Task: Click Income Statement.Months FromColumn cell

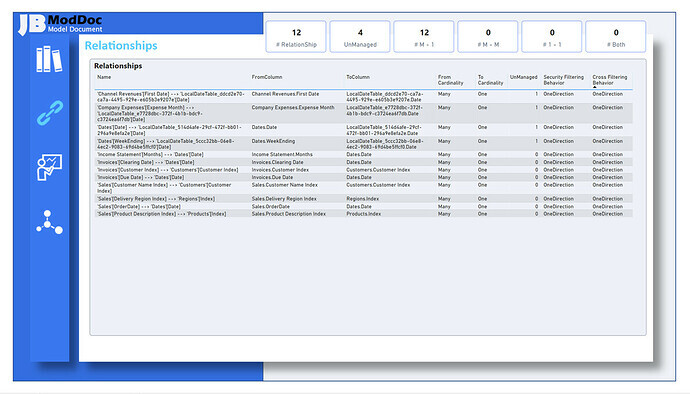Action: 282,155
